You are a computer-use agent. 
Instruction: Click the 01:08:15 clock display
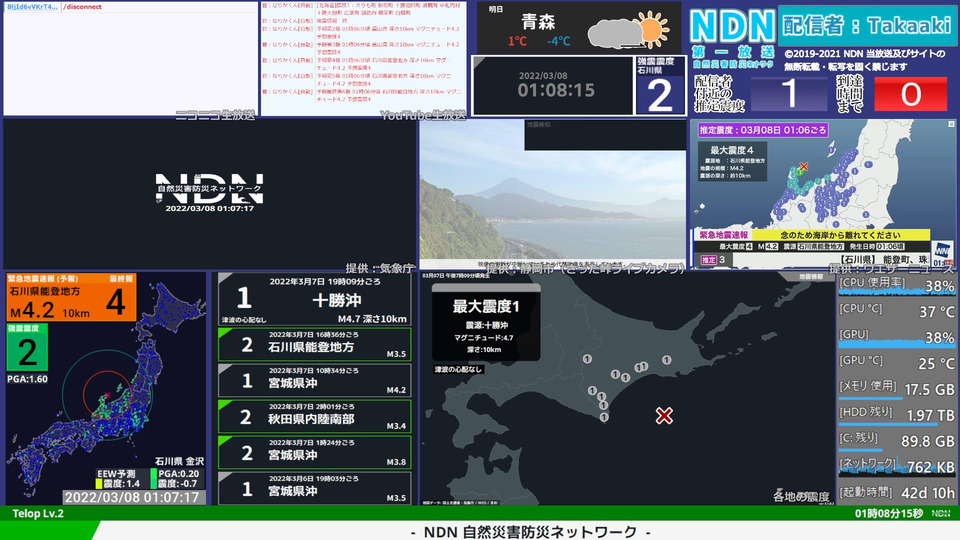[x=556, y=91]
